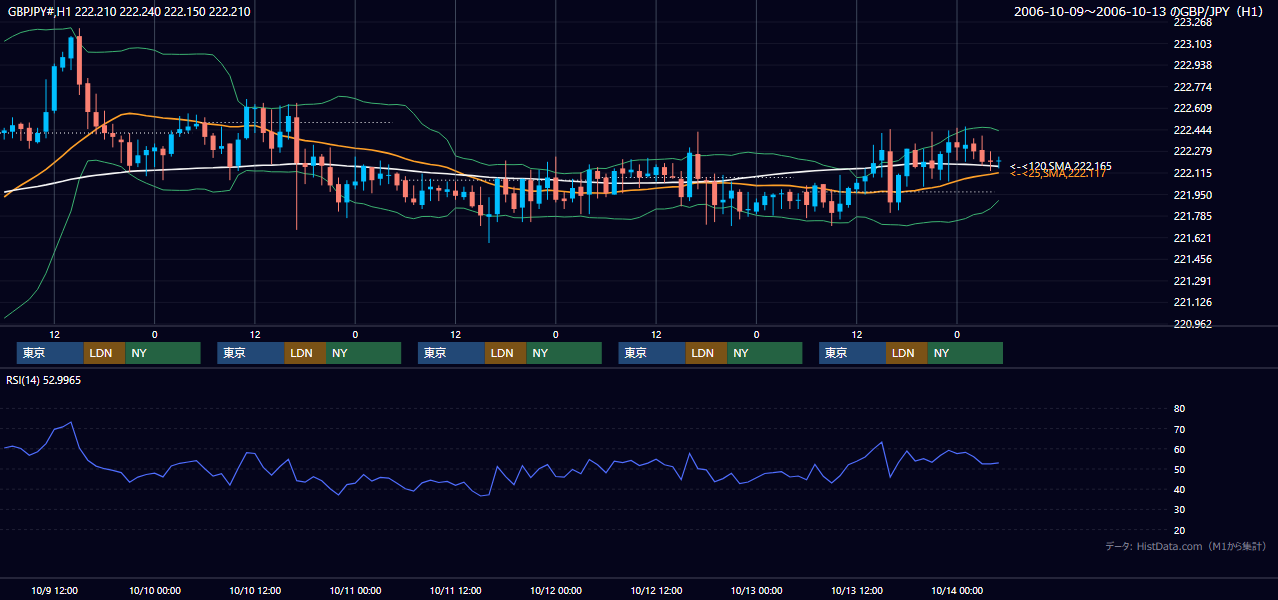Click price axis value 222.279

(1192, 151)
